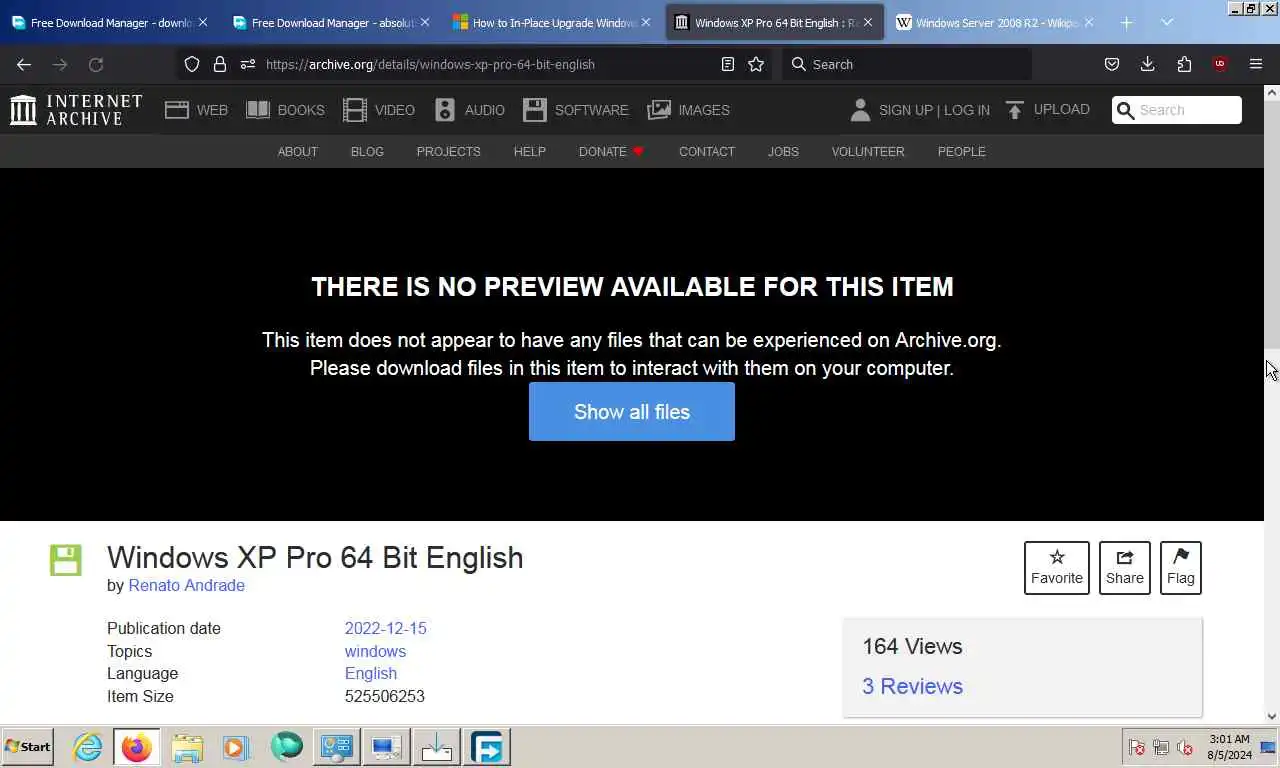Click the Free Download Manager taskbar icon
The height and width of the screenshot is (768, 1280).
coord(487,747)
